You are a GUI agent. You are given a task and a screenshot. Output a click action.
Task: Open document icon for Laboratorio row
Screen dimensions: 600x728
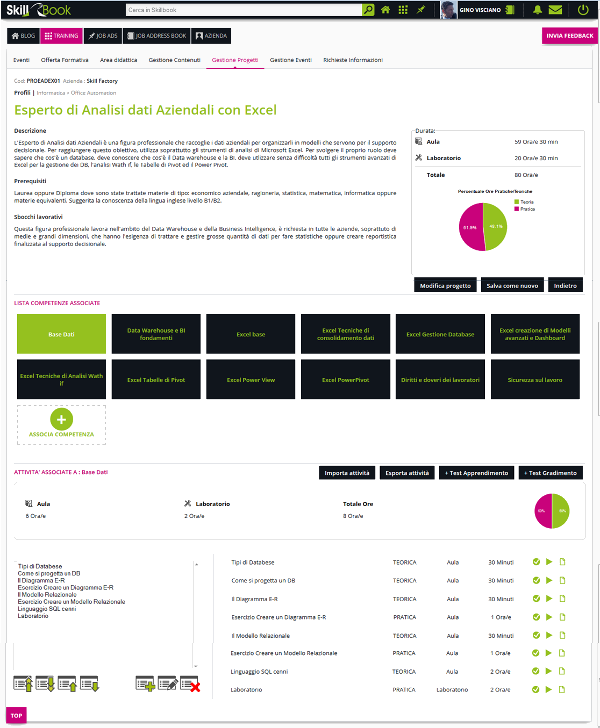tap(561, 689)
